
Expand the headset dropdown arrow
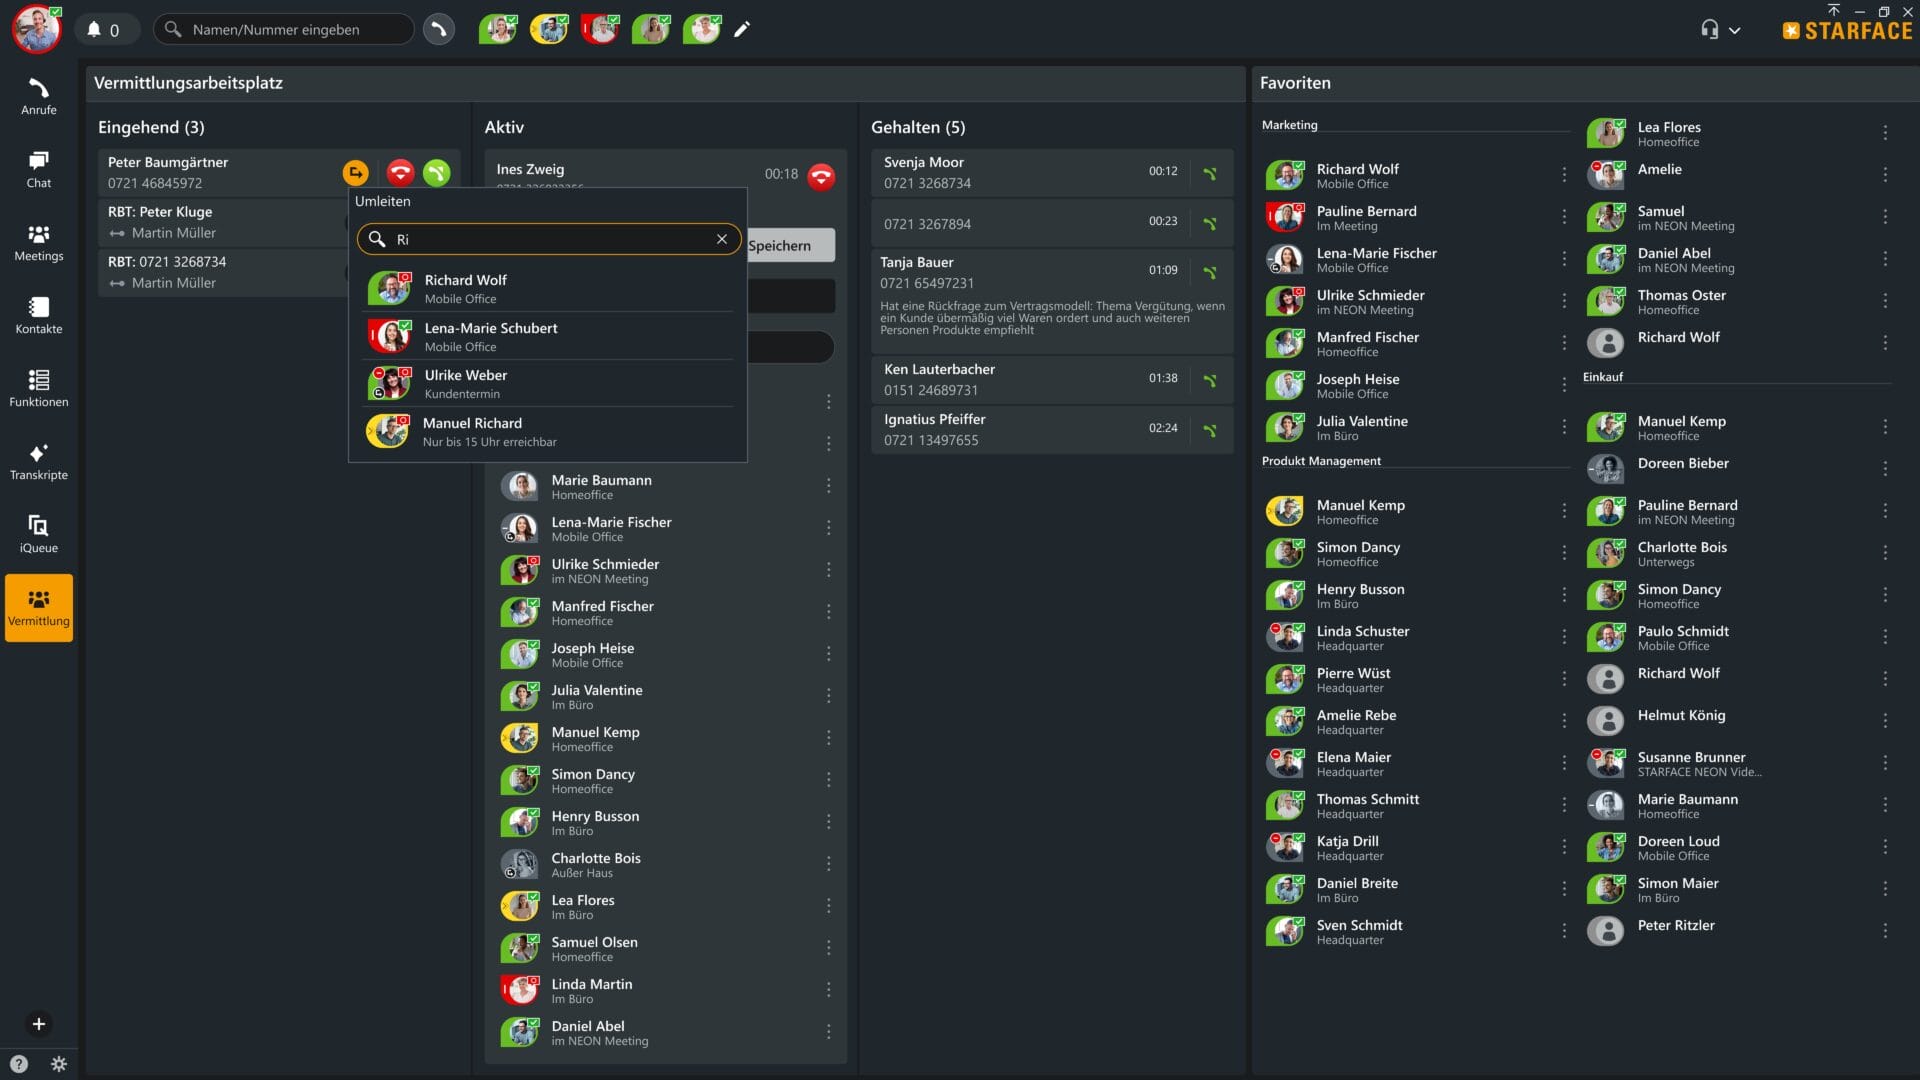tap(1735, 31)
